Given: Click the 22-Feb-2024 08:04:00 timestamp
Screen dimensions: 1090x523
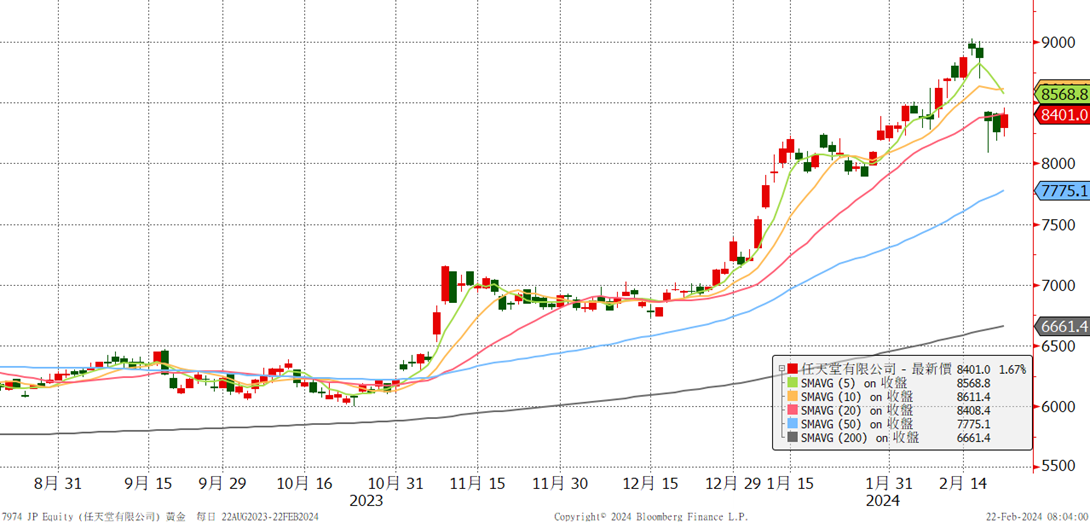Looking at the screenshot, I should [1038, 517].
